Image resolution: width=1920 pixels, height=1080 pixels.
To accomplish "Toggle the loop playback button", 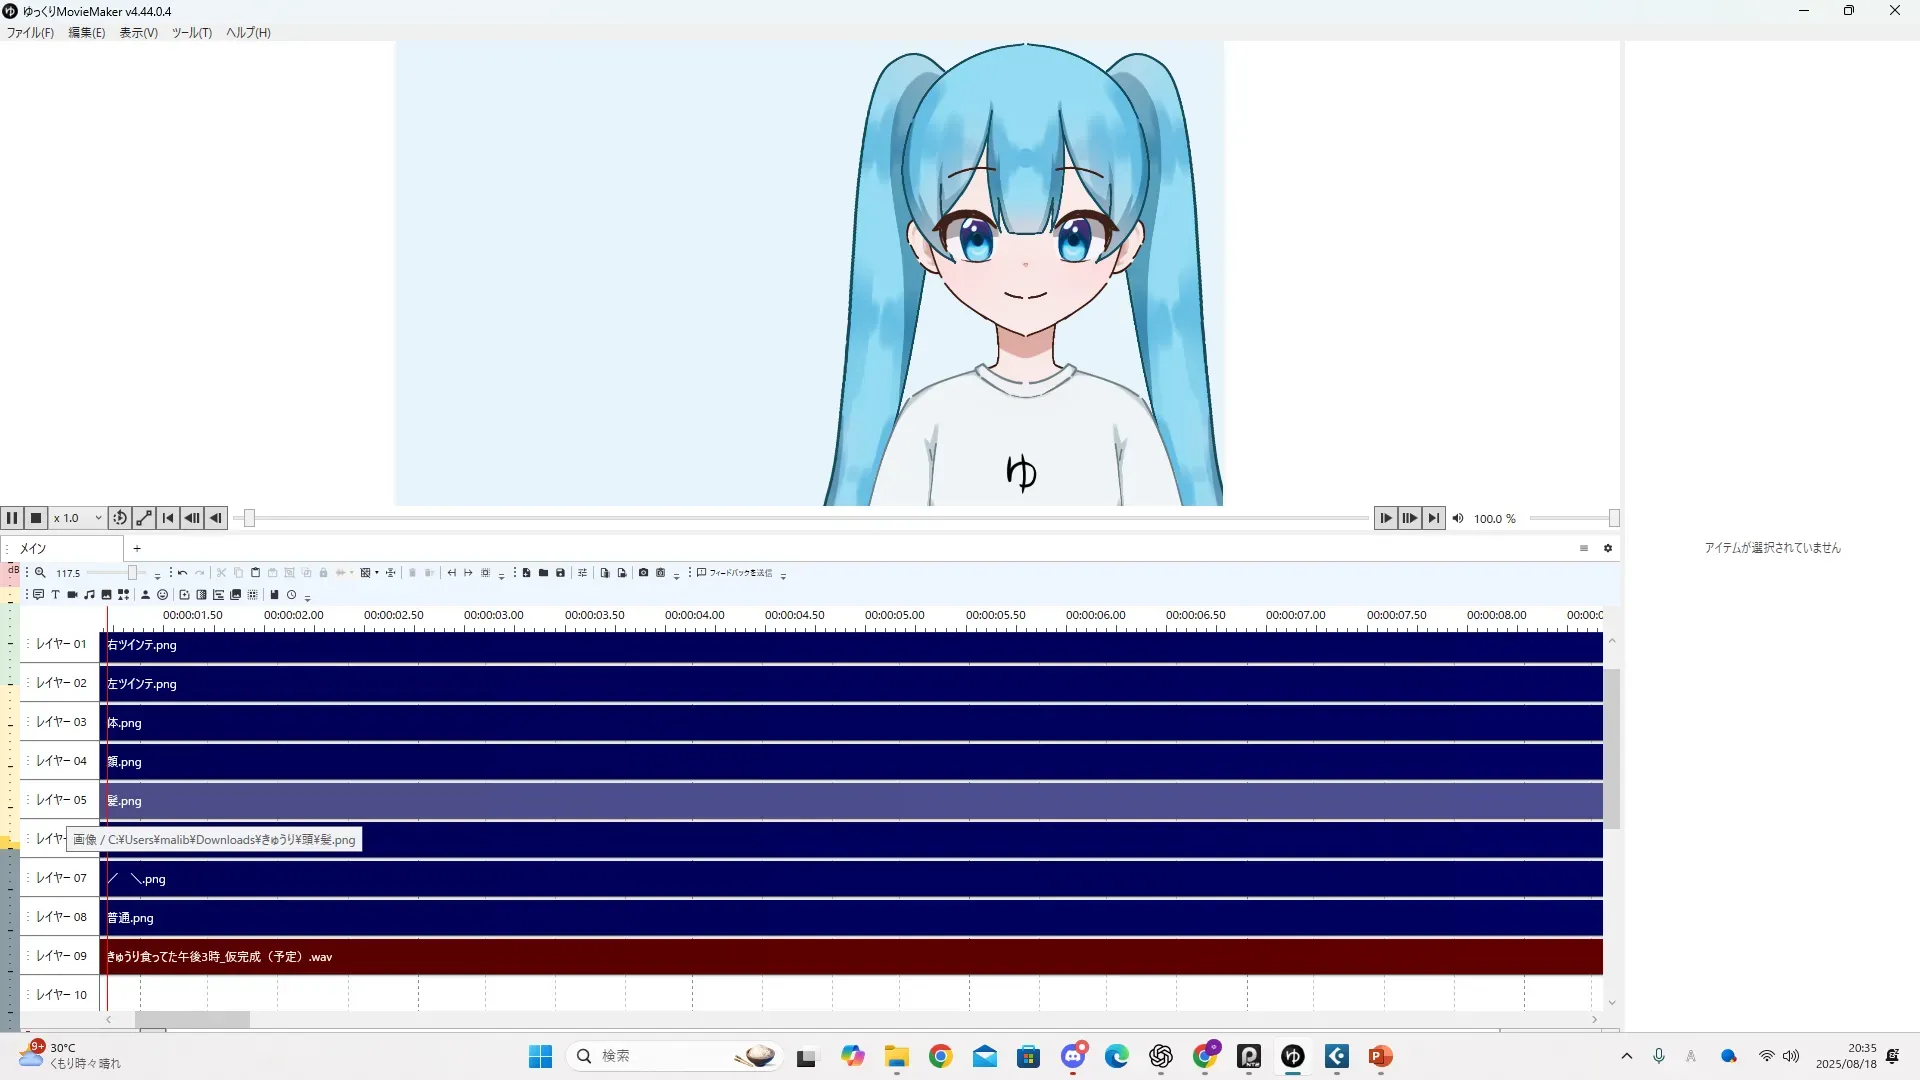I will [120, 518].
